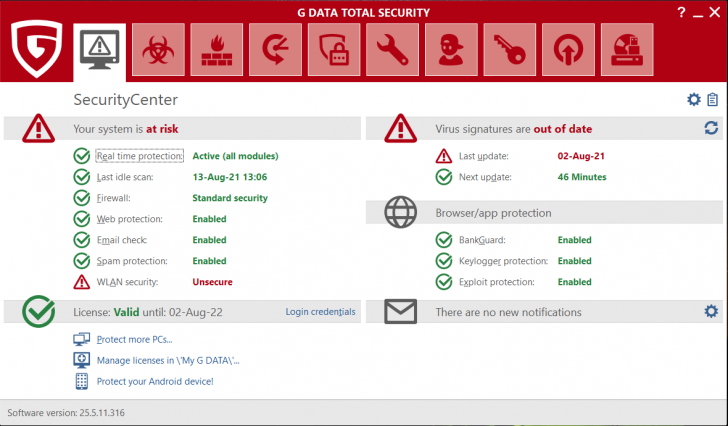Click the large license valid checkmark

[x=39, y=311]
